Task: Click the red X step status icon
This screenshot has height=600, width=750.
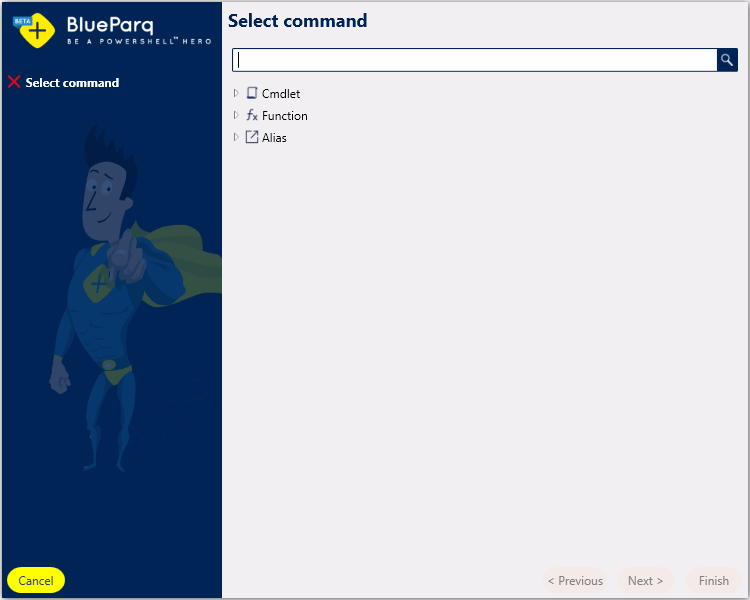Action: [14, 82]
